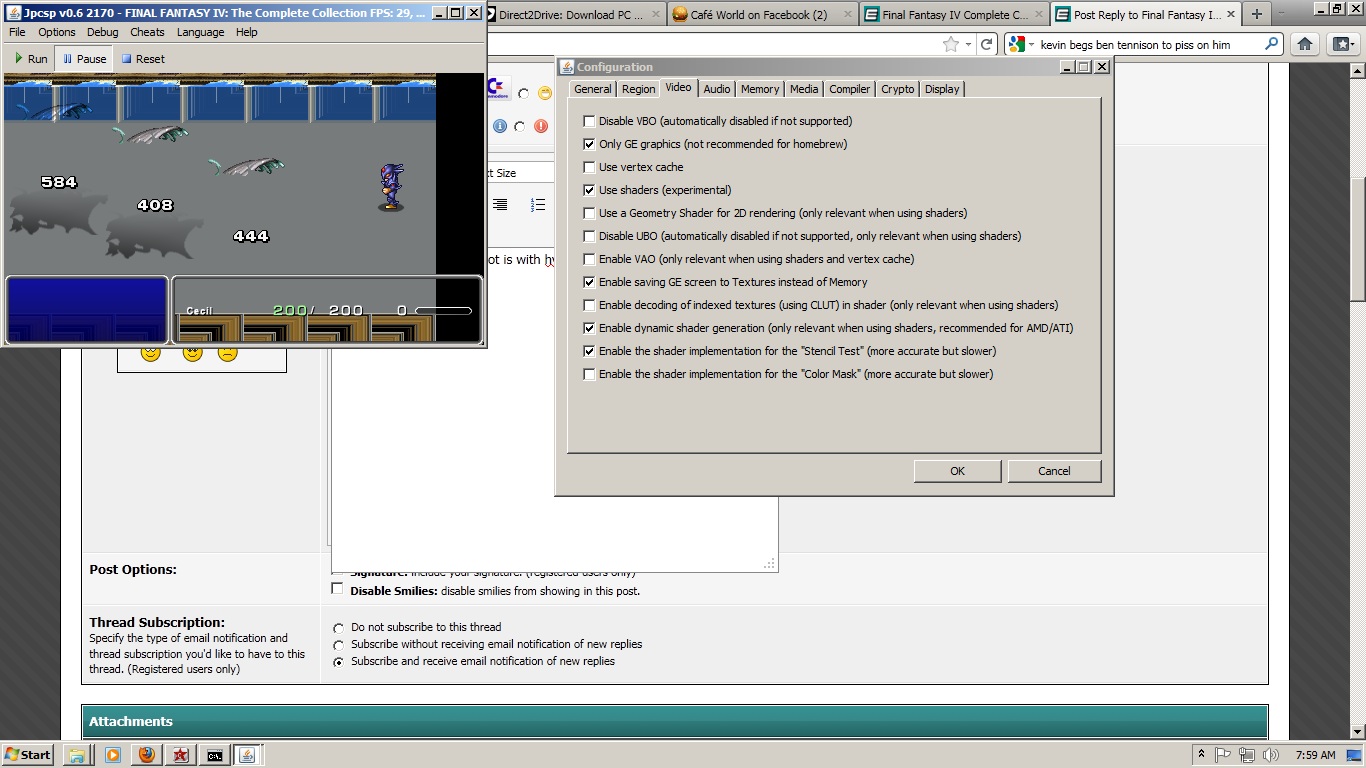Image resolution: width=1366 pixels, height=768 pixels.
Task: Open the Cheats menu in Jpcsp
Action: coord(147,32)
